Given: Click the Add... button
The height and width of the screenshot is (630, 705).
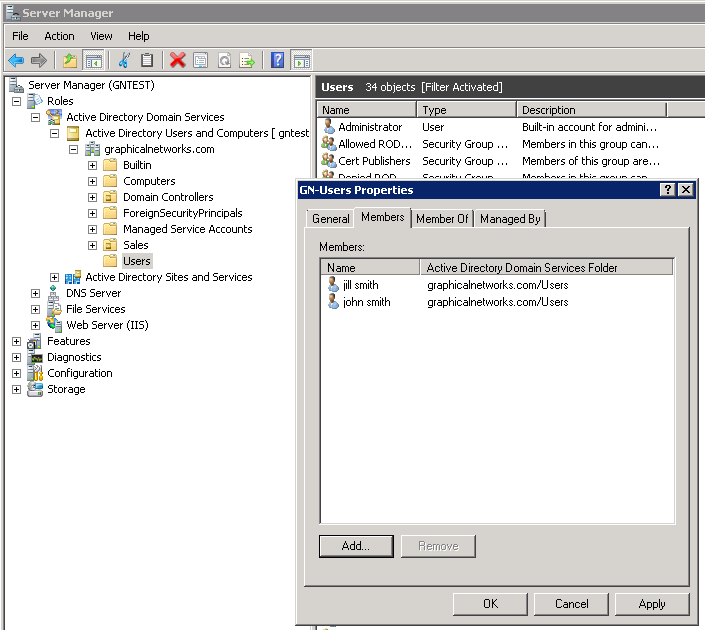Looking at the screenshot, I should pos(356,546).
